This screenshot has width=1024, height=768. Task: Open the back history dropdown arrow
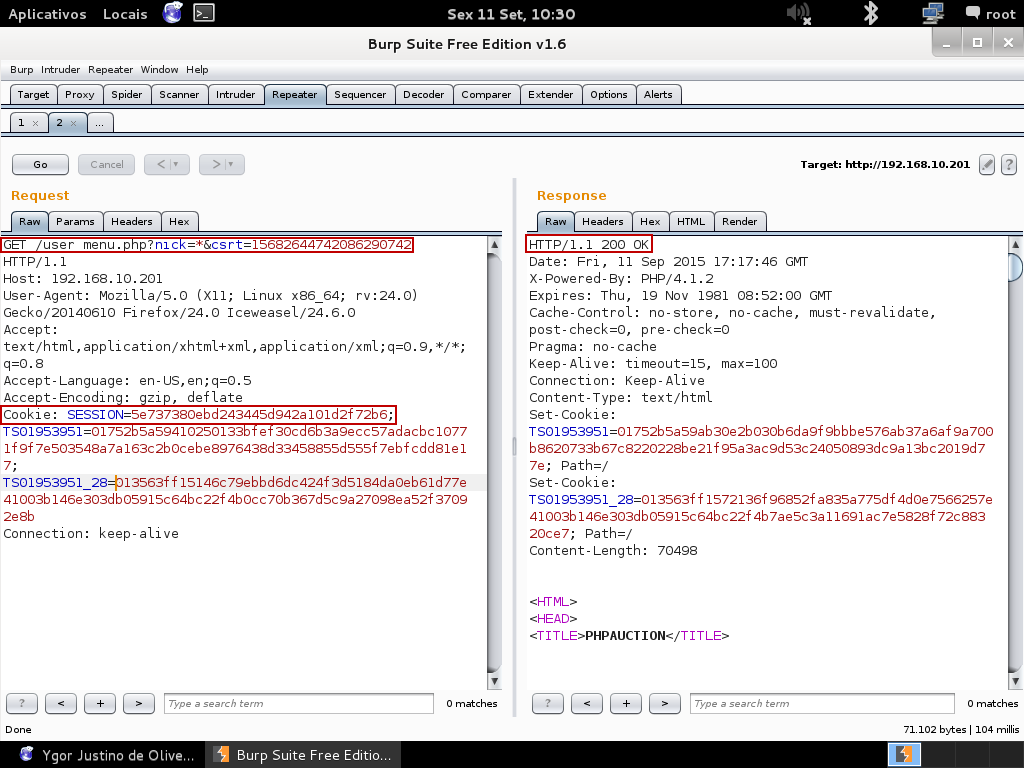(x=176, y=164)
